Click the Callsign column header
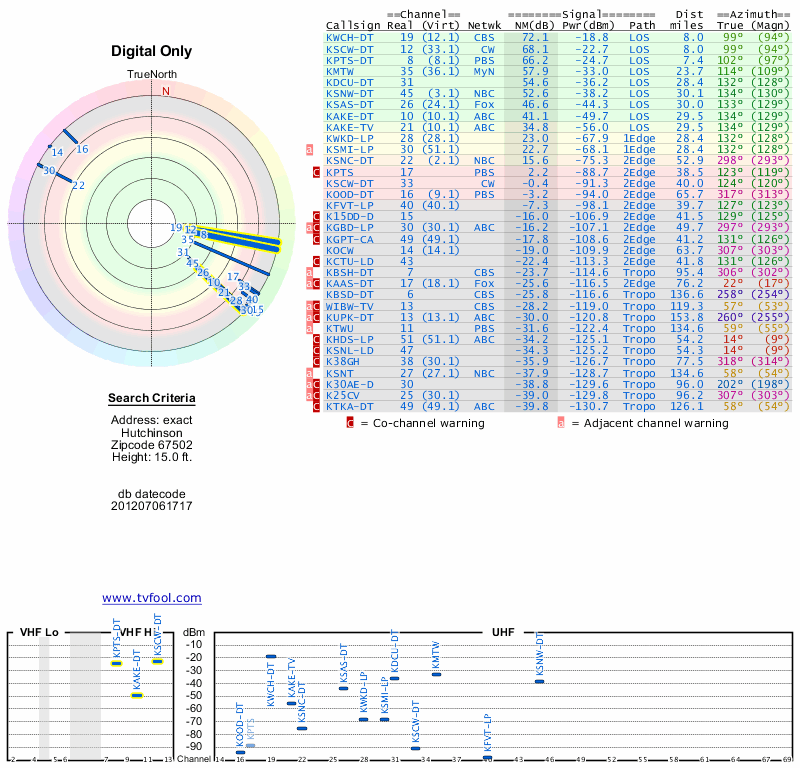The width and height of the screenshot is (800, 768). point(354,25)
